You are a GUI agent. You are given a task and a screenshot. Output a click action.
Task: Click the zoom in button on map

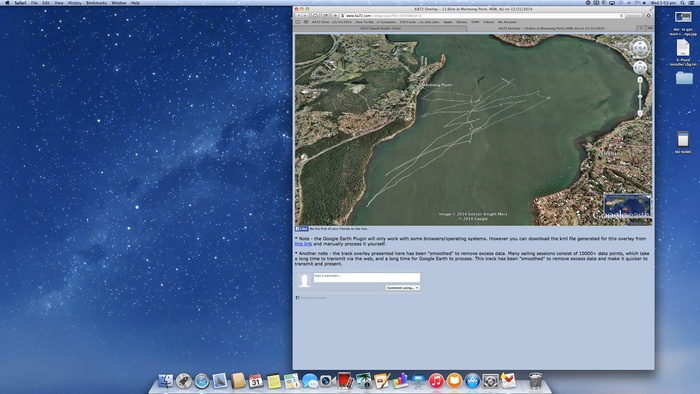[x=640, y=80]
